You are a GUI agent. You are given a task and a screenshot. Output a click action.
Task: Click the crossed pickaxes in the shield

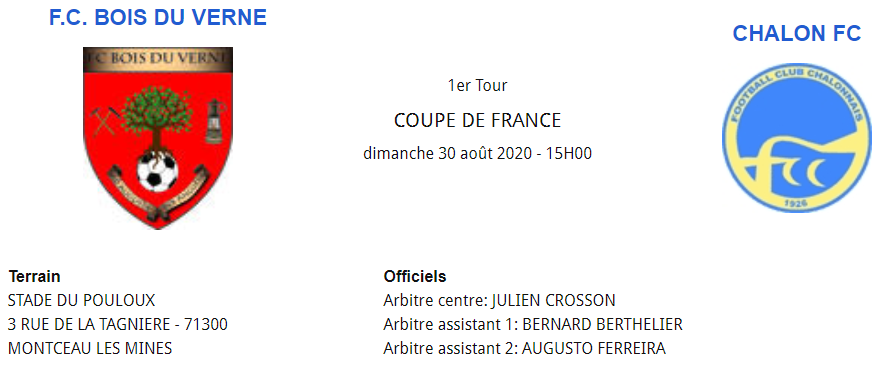tap(104, 120)
